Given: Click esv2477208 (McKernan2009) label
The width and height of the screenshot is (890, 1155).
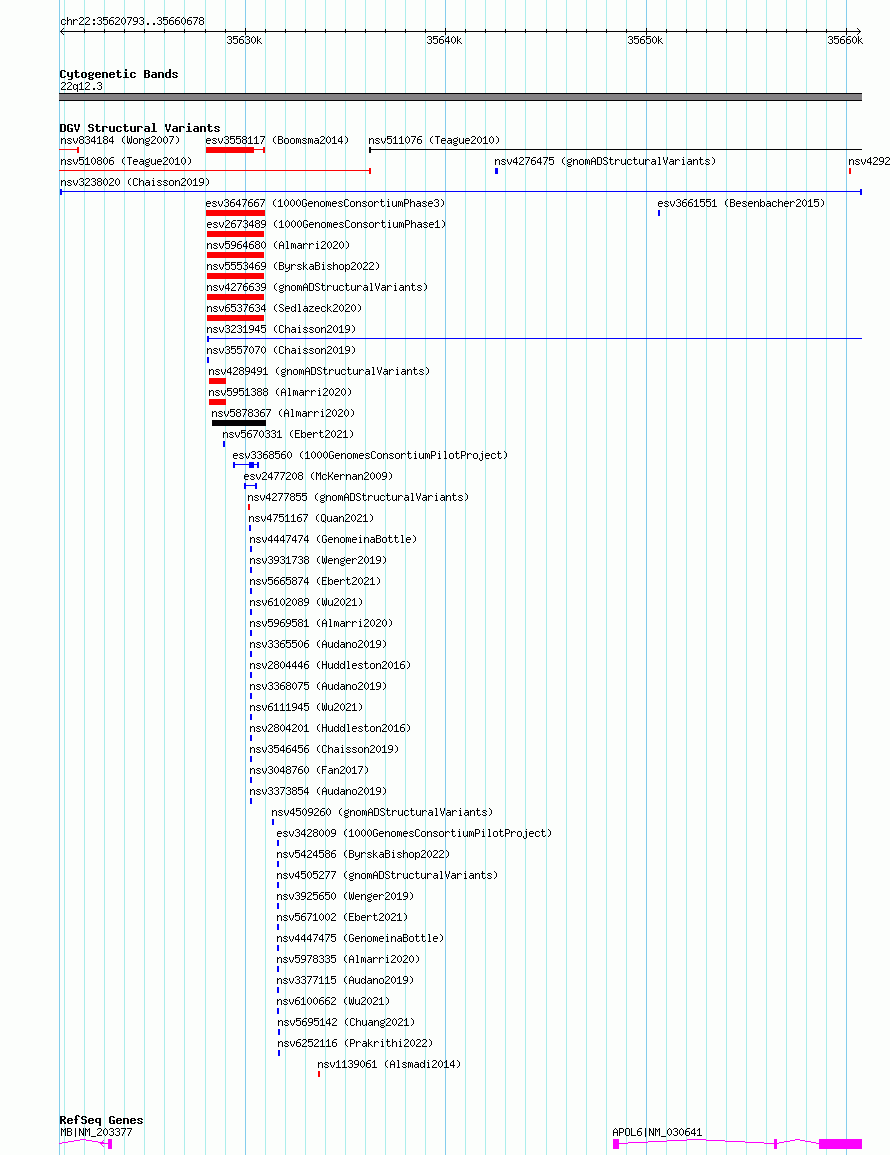Looking at the screenshot, I should (318, 477).
